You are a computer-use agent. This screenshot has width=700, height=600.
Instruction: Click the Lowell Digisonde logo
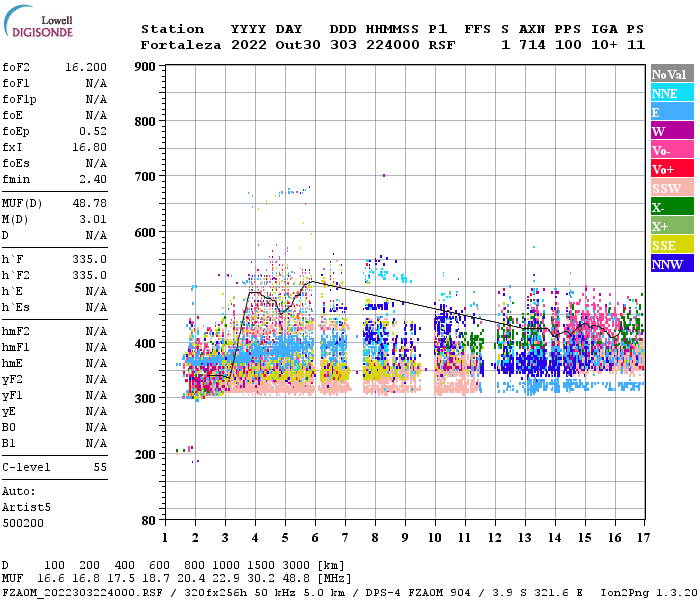point(38,21)
